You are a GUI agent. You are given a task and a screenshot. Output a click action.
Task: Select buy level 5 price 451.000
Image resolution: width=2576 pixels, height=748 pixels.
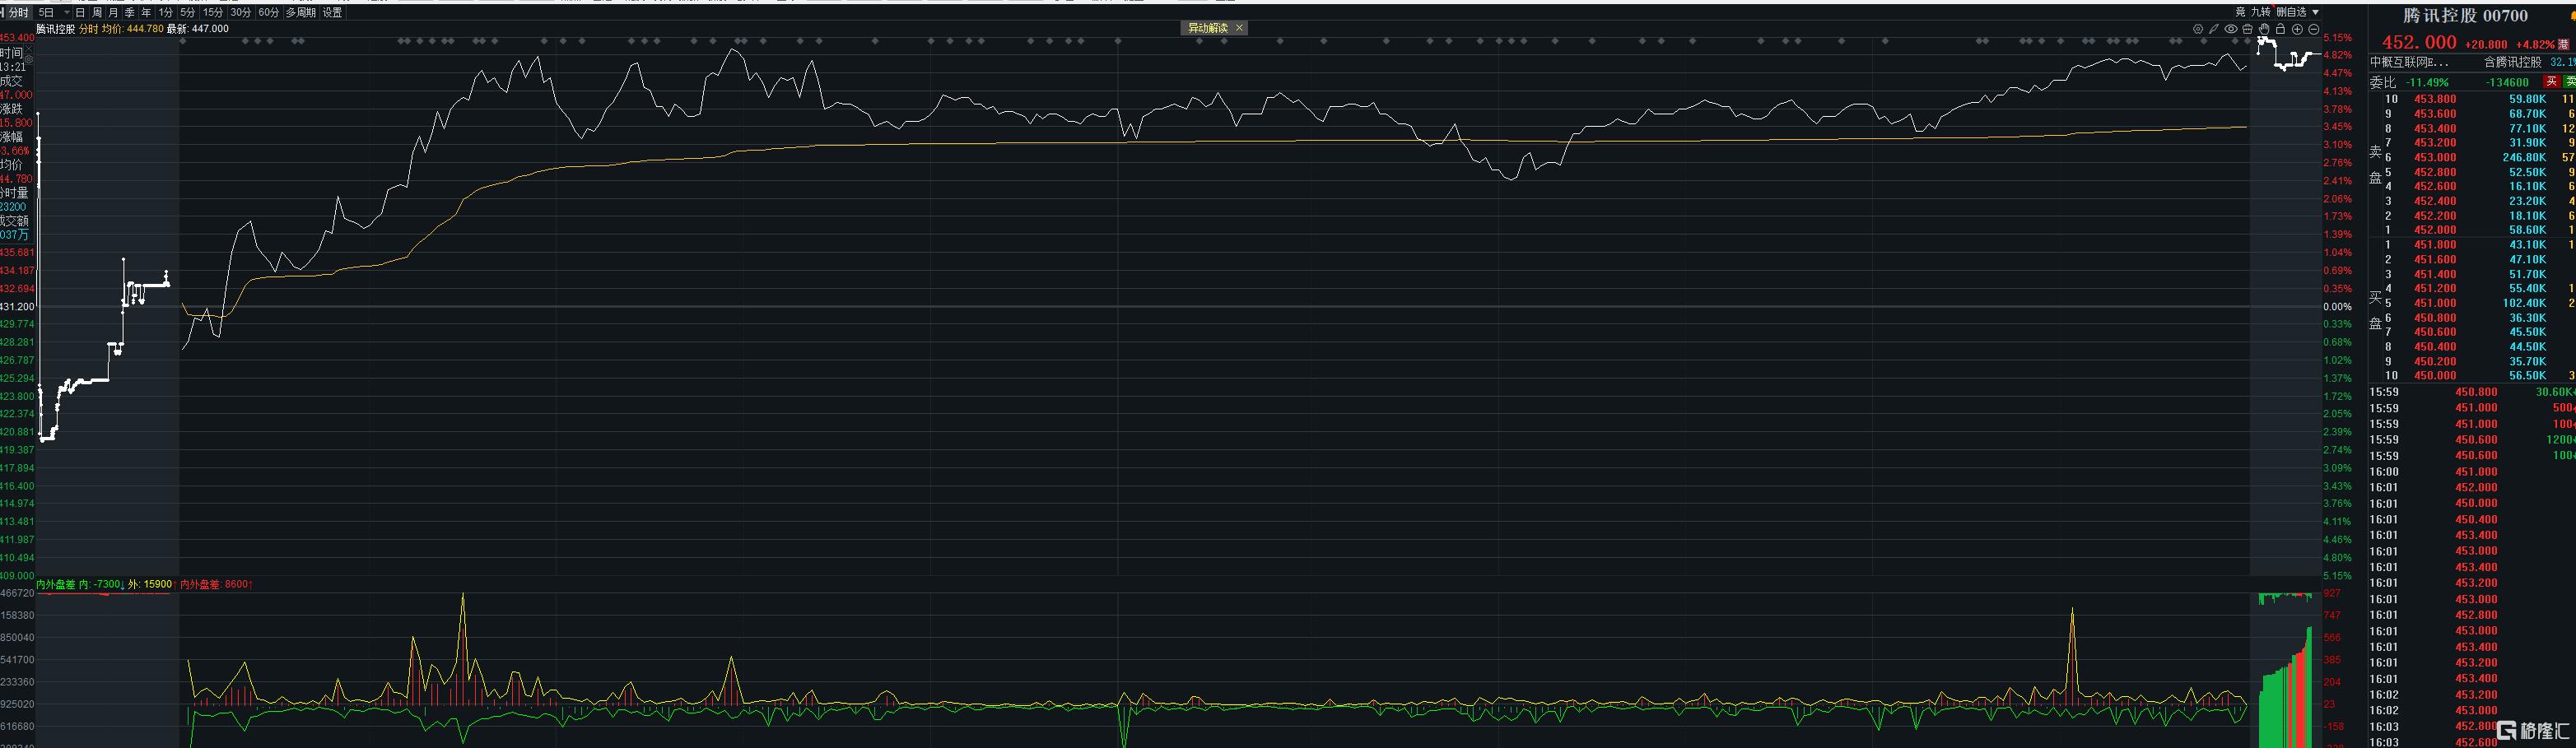(x=2435, y=303)
